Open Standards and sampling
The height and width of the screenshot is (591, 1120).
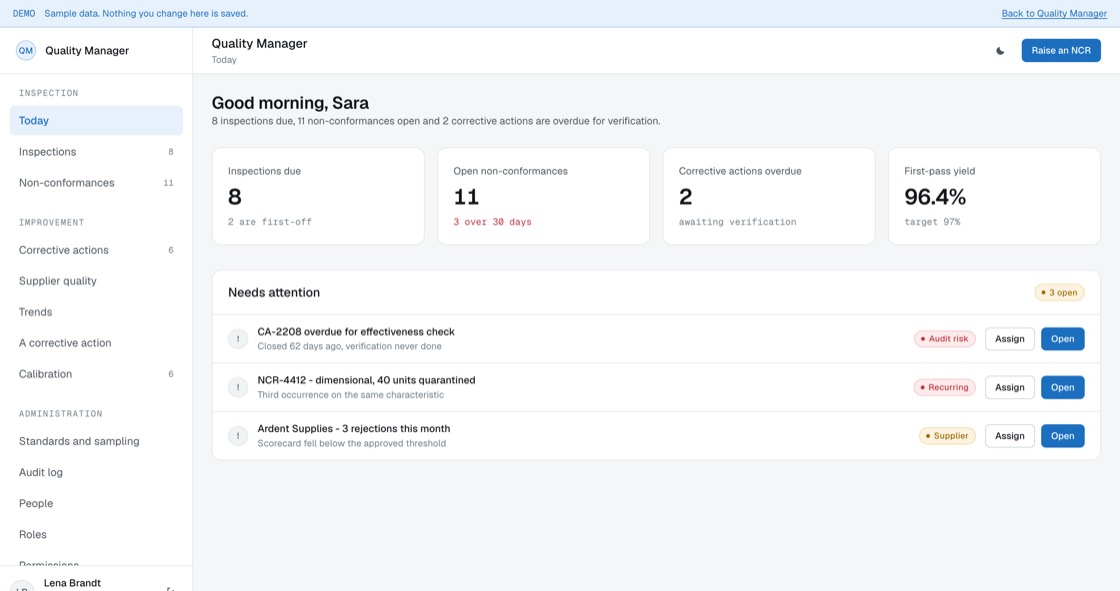[x=96, y=441]
